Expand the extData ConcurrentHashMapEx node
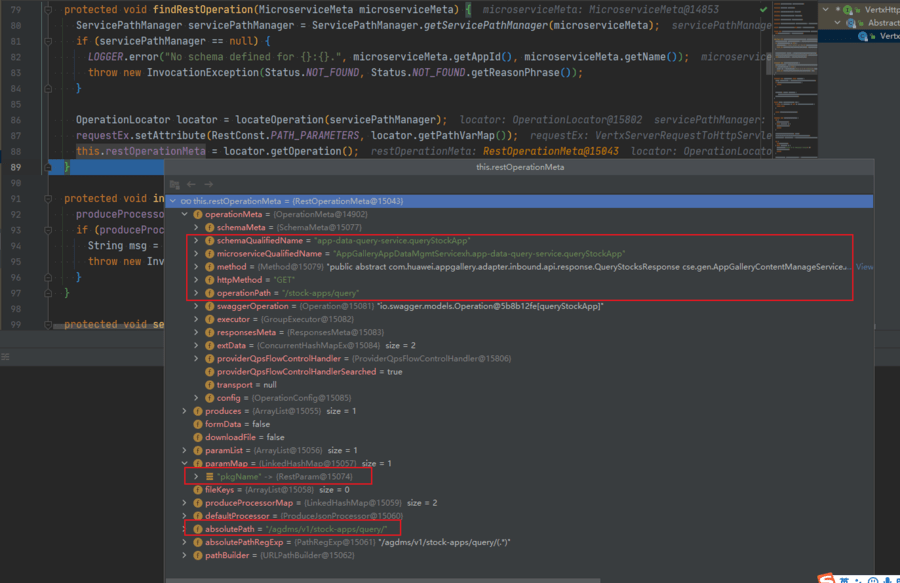The height and width of the screenshot is (583, 900). click(x=196, y=345)
